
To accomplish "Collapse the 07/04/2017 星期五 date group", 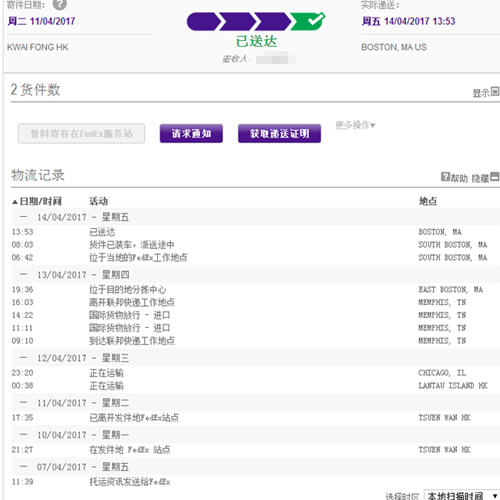I will click(23, 466).
